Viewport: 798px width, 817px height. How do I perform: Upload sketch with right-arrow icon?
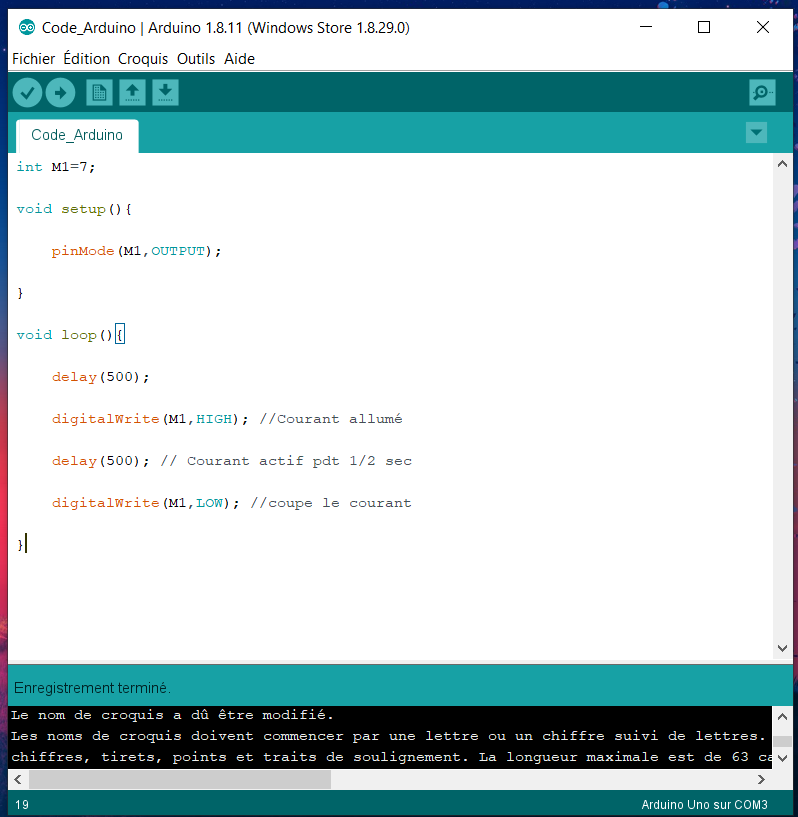click(x=60, y=93)
